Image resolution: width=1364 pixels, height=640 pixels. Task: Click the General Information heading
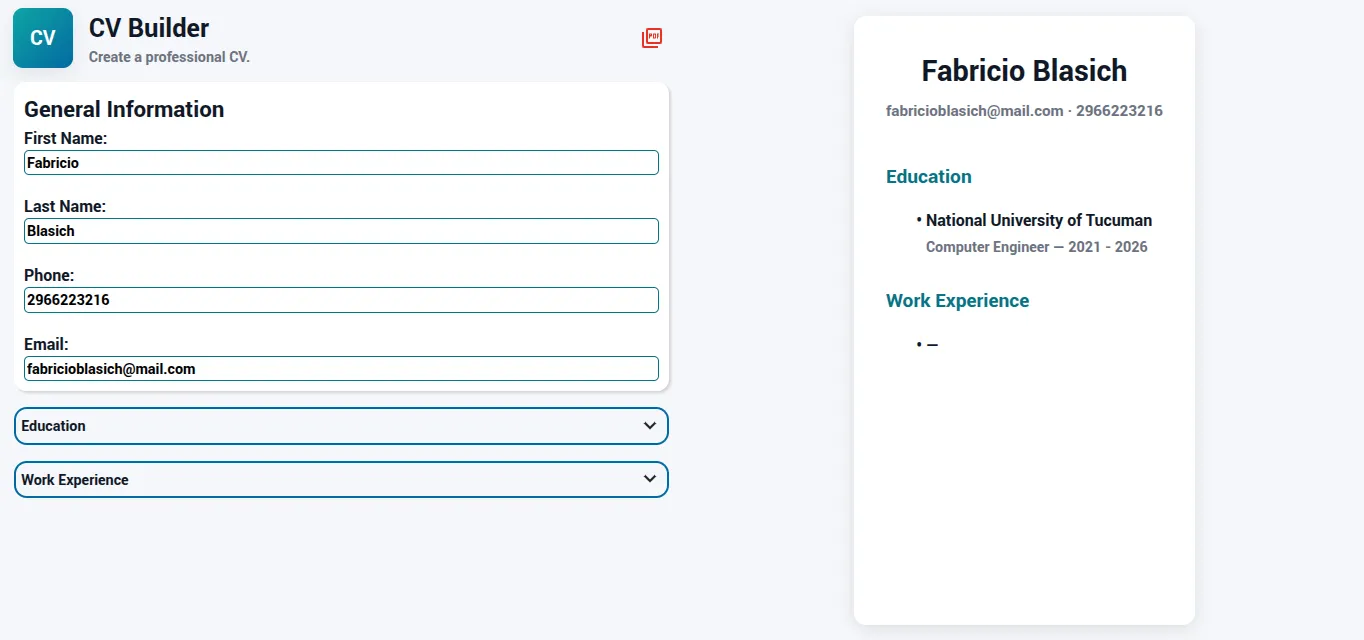(x=124, y=109)
